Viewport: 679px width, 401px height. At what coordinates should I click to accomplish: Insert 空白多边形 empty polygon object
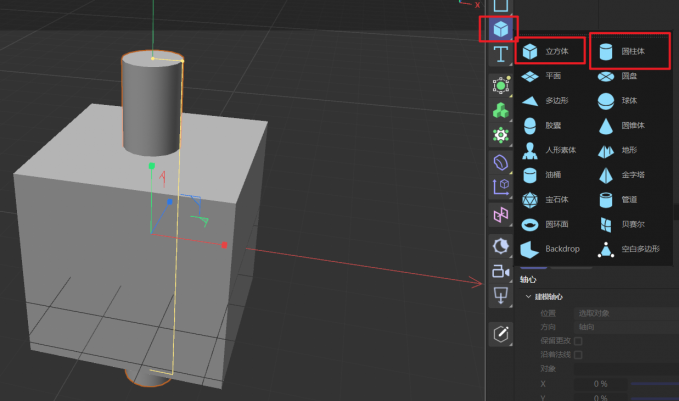coord(629,249)
